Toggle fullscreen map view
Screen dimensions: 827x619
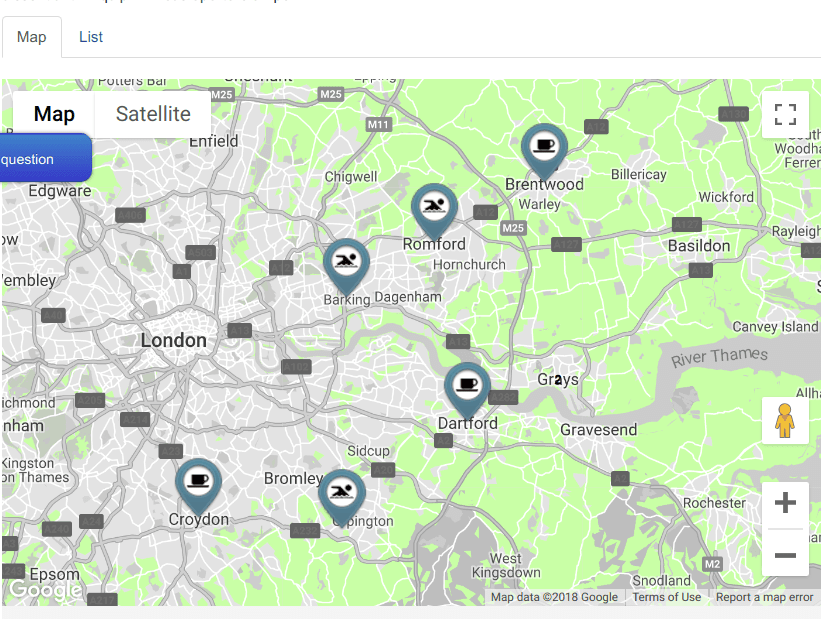point(785,114)
